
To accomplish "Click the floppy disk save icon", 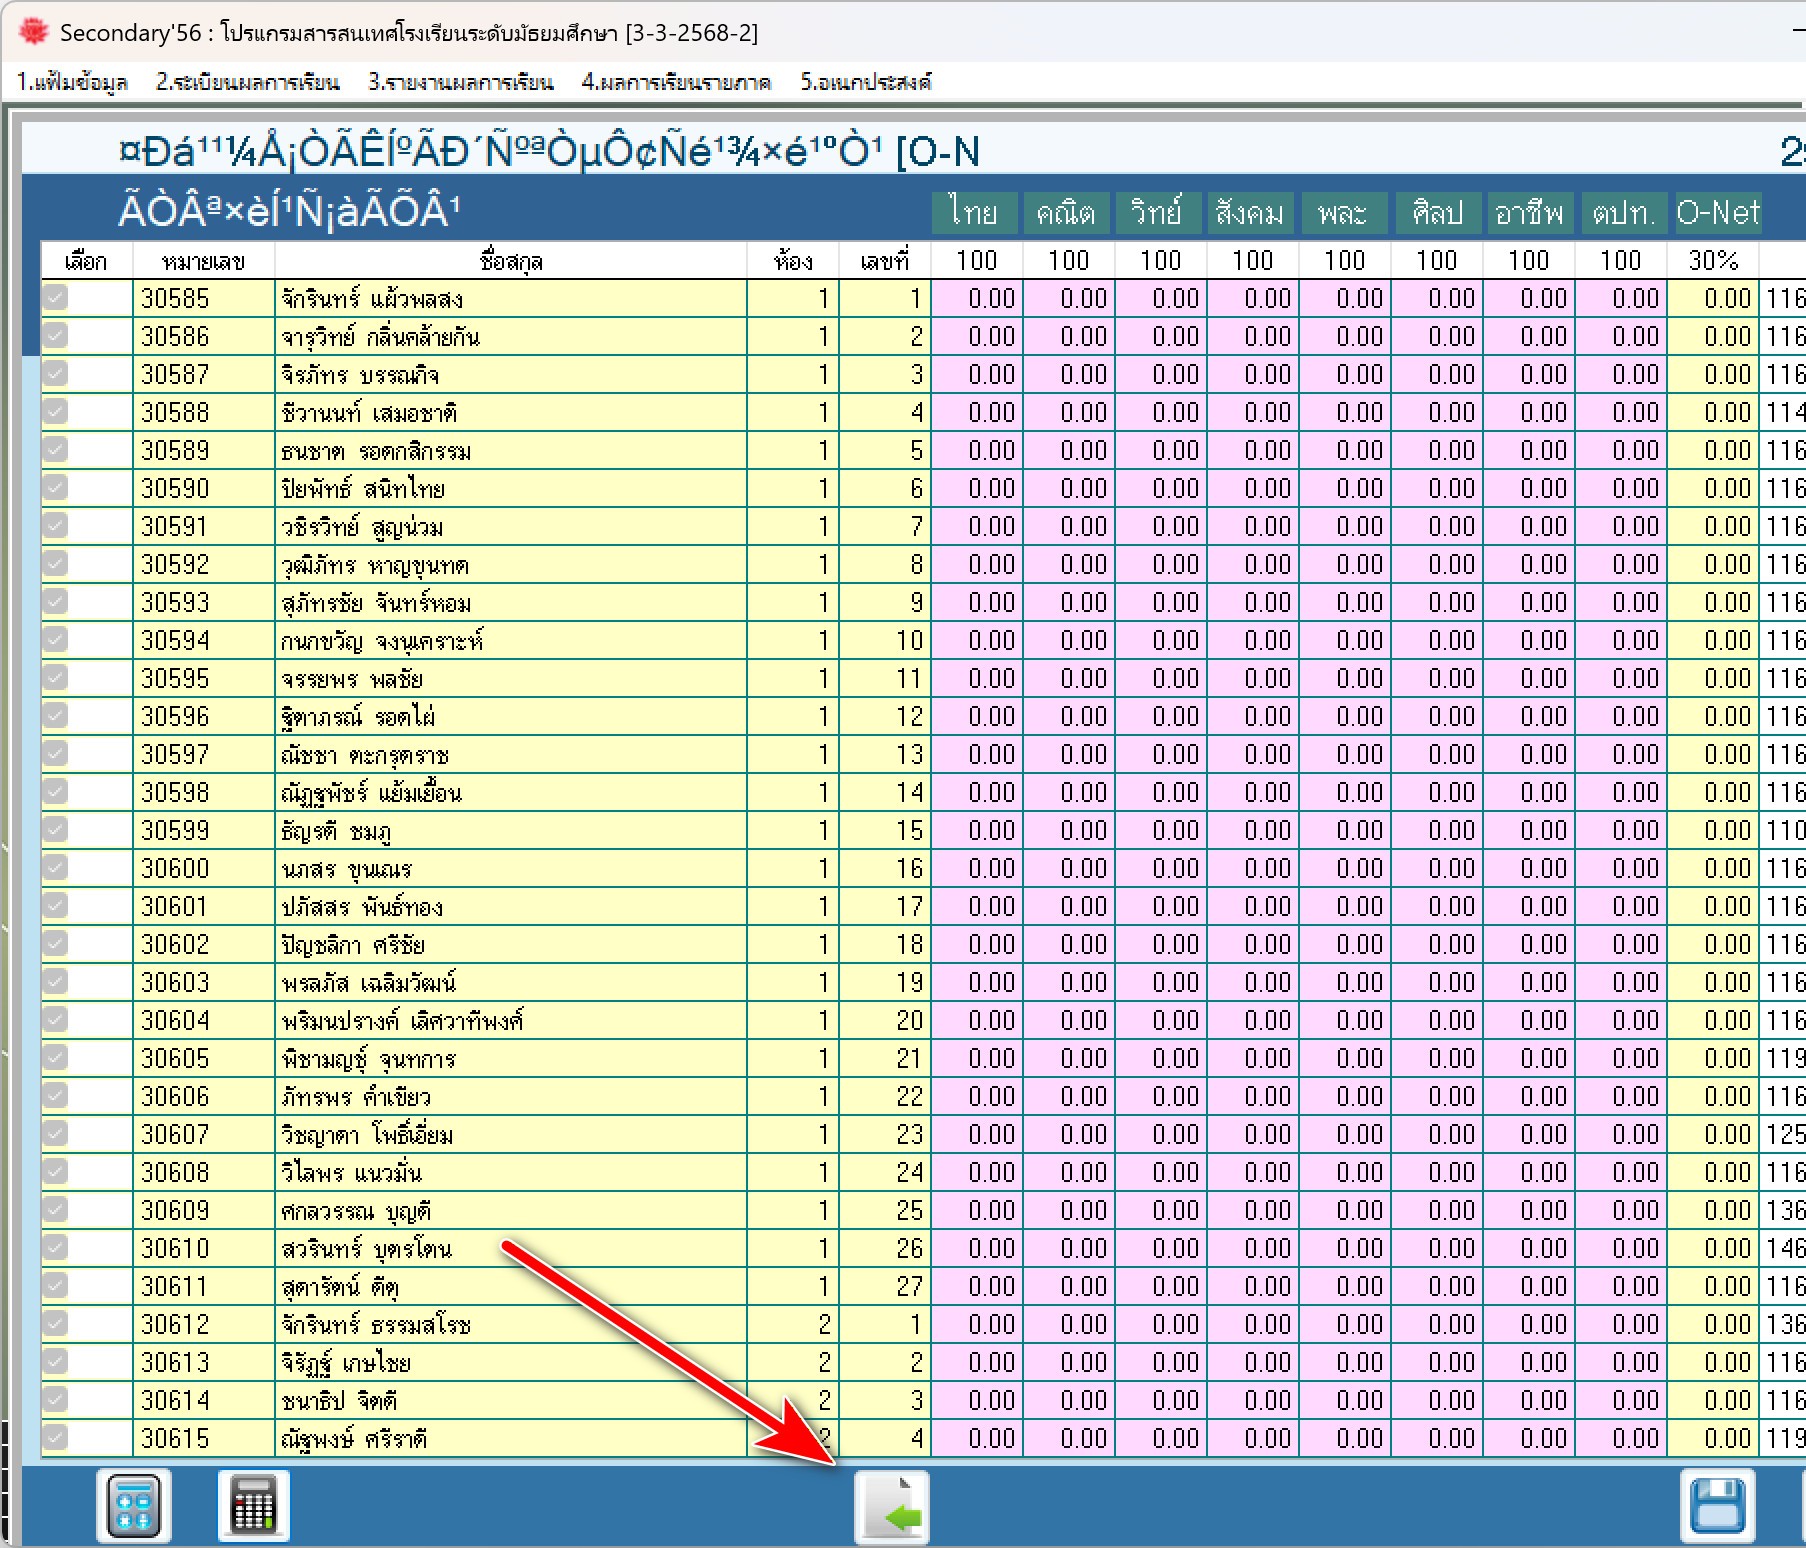I will (x=1717, y=1505).
